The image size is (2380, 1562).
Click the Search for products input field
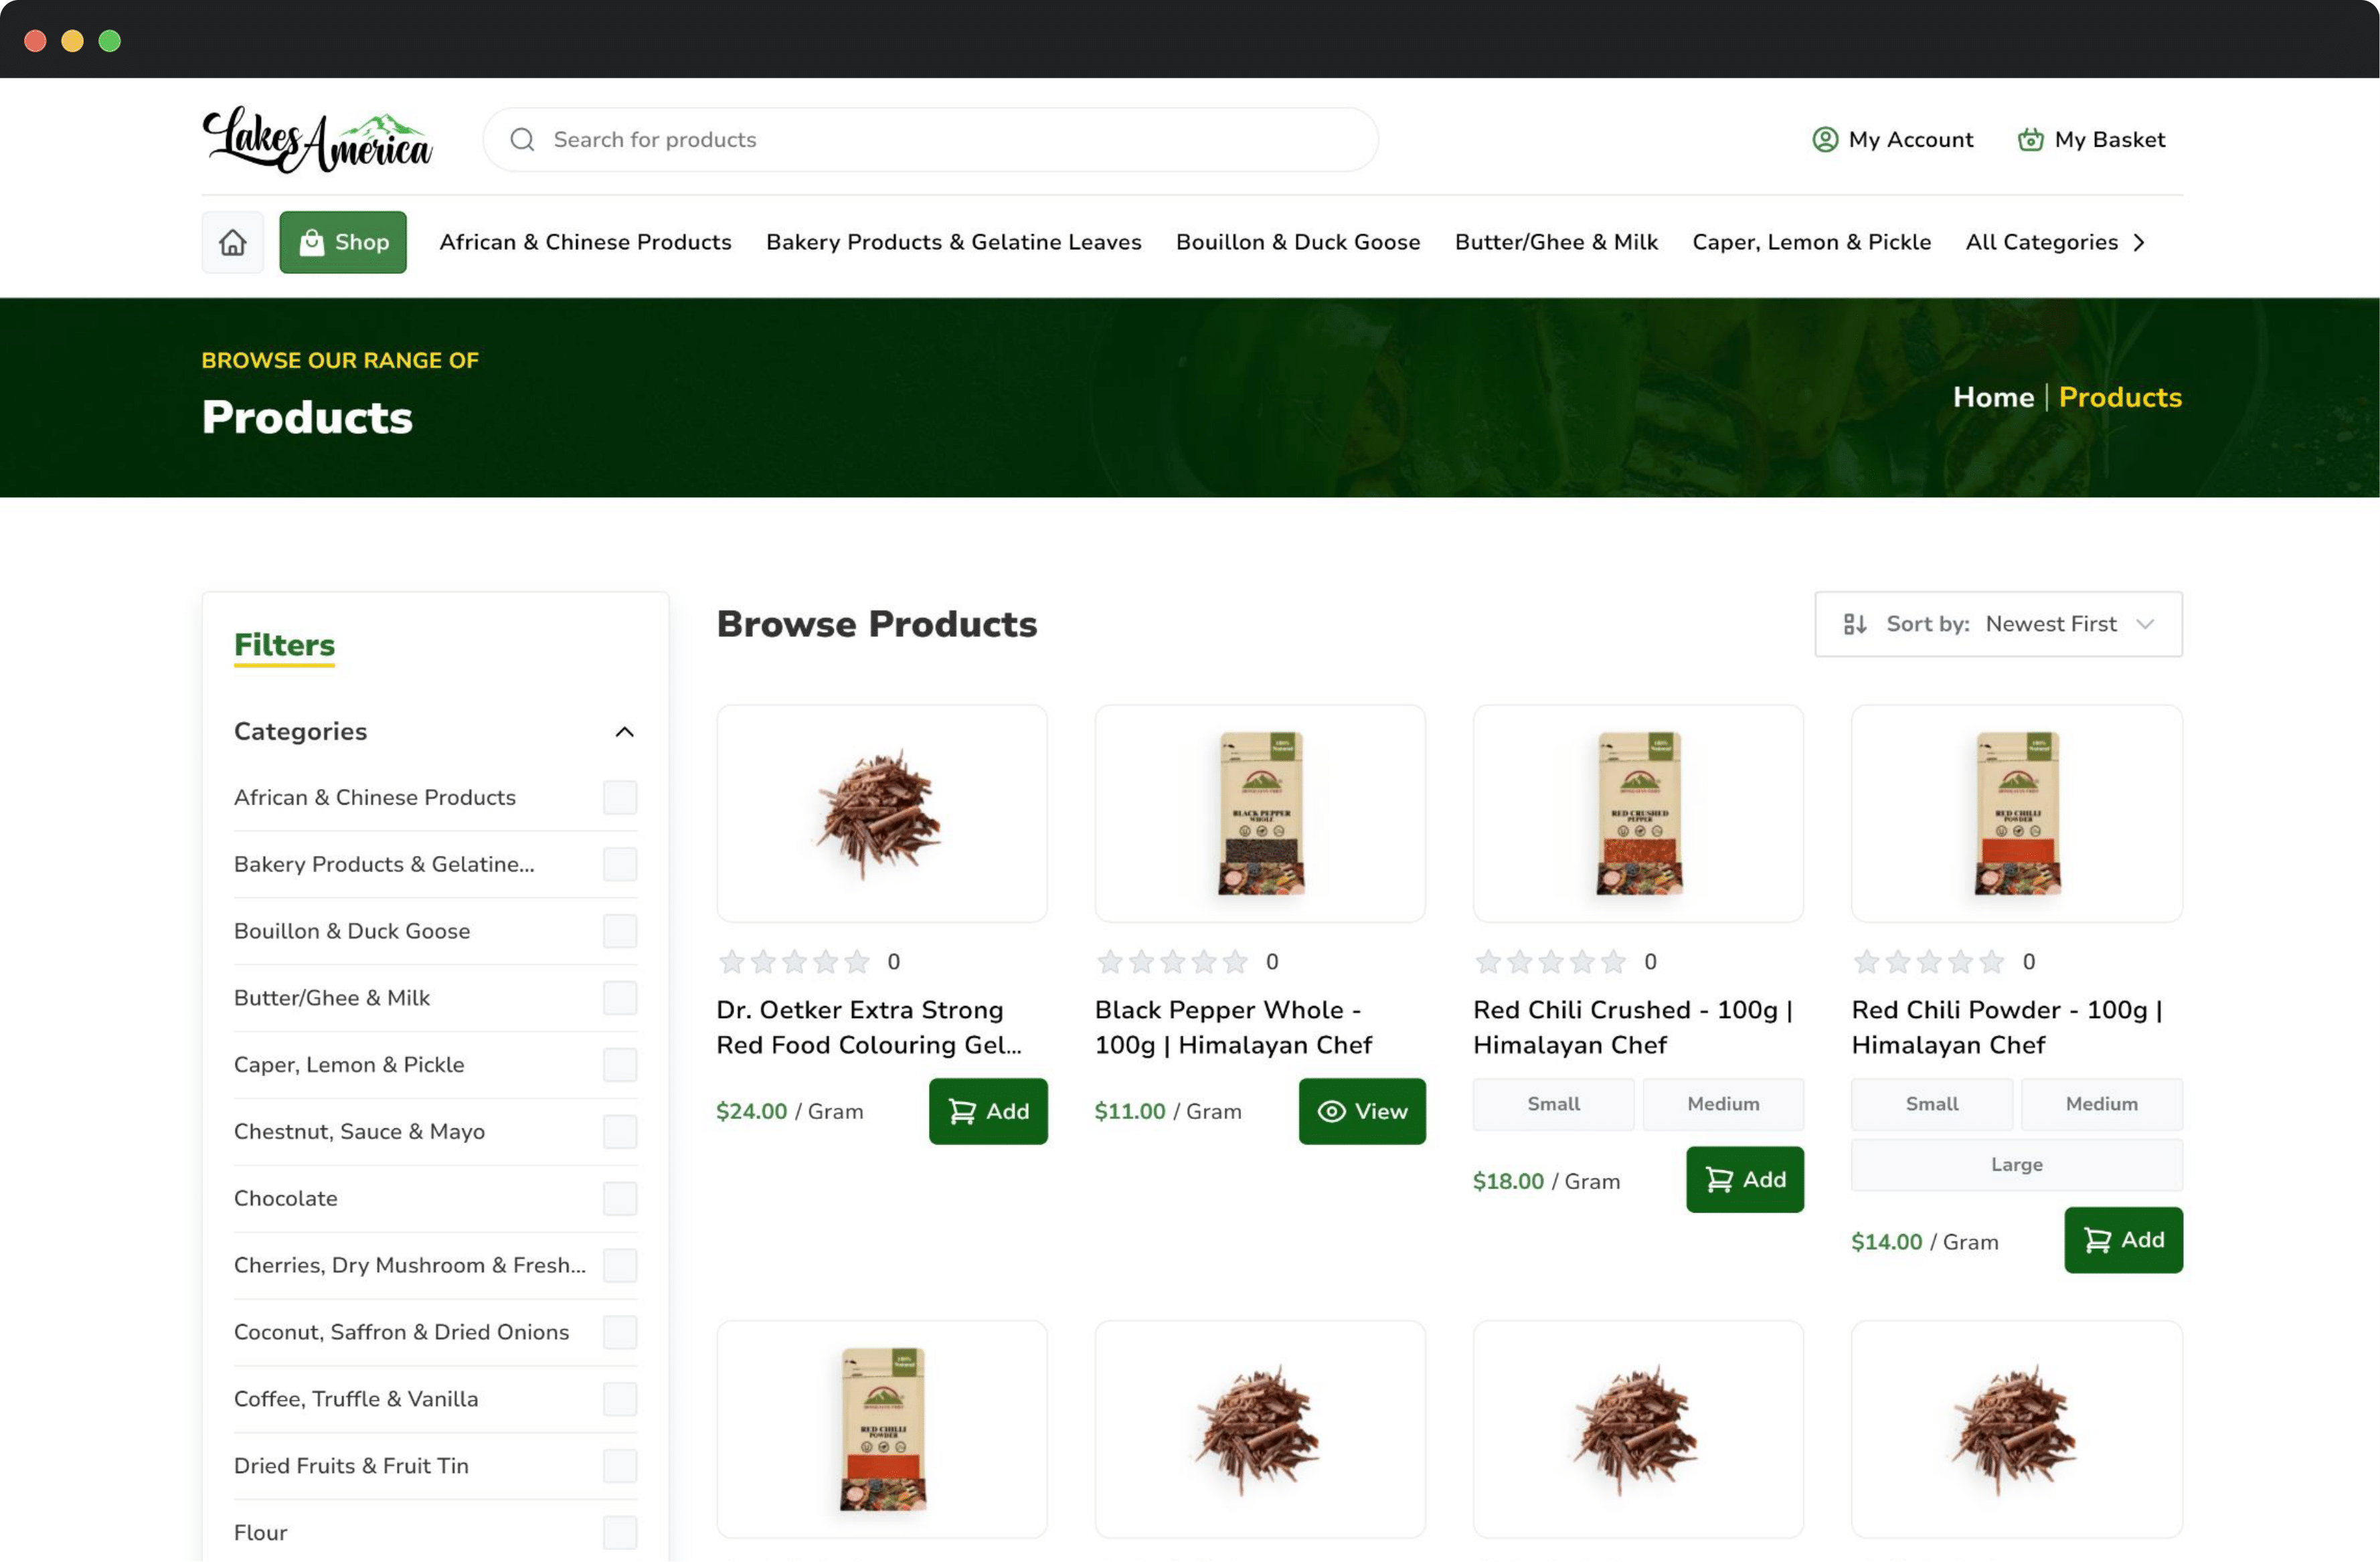(950, 139)
